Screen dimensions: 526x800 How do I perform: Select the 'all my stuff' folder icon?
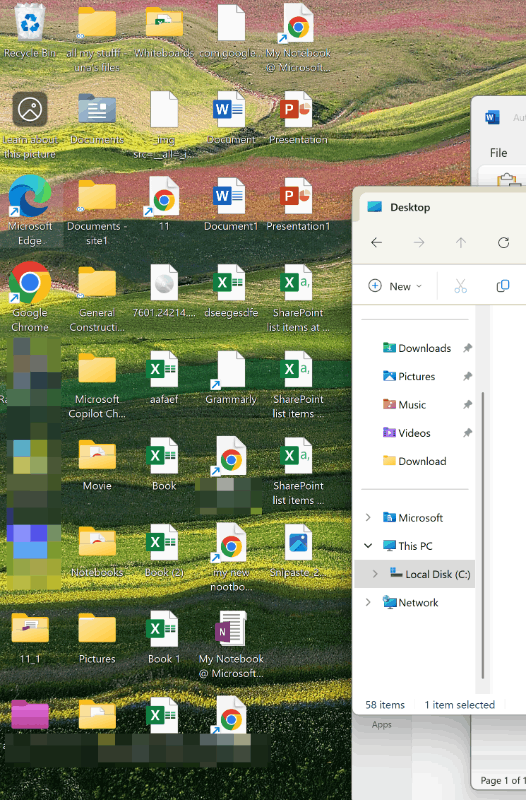[x=97, y=38]
